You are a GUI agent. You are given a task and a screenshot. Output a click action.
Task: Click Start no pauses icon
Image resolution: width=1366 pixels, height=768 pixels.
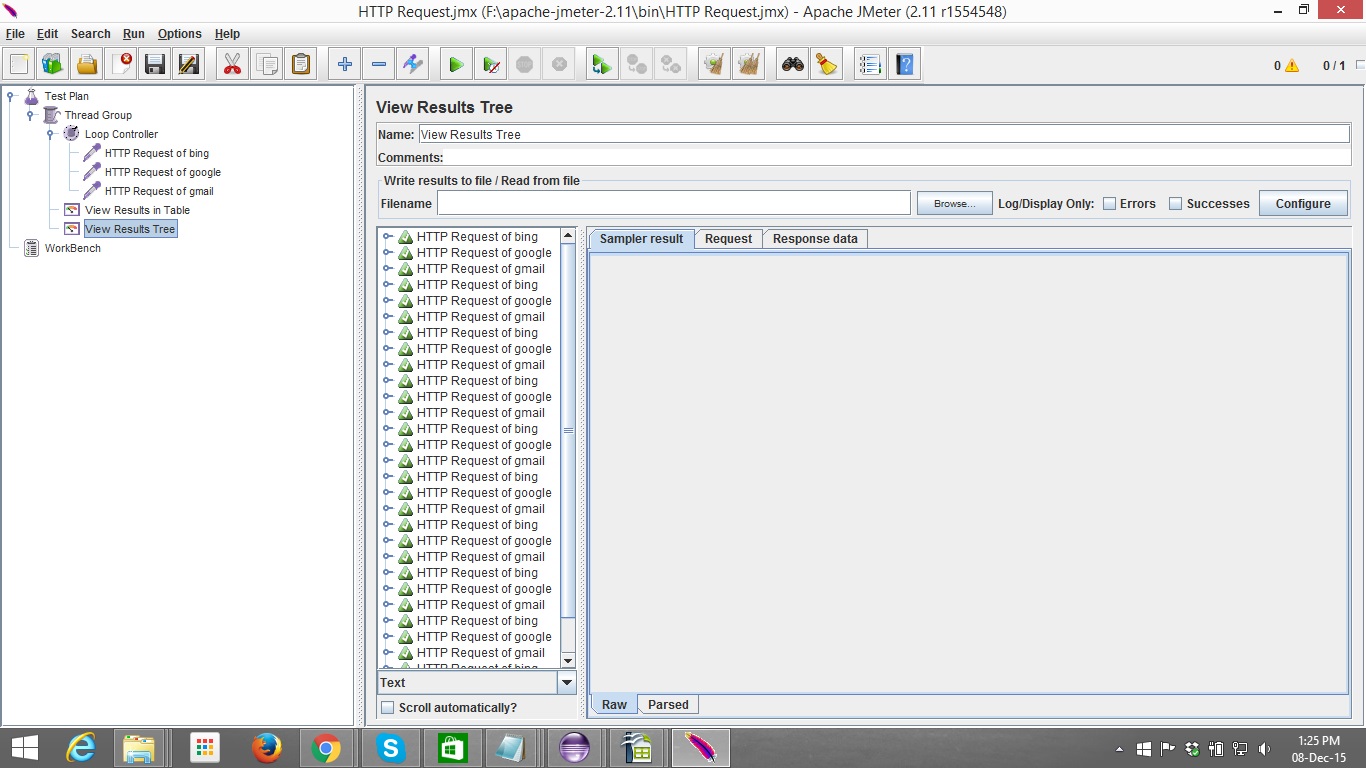click(x=490, y=65)
